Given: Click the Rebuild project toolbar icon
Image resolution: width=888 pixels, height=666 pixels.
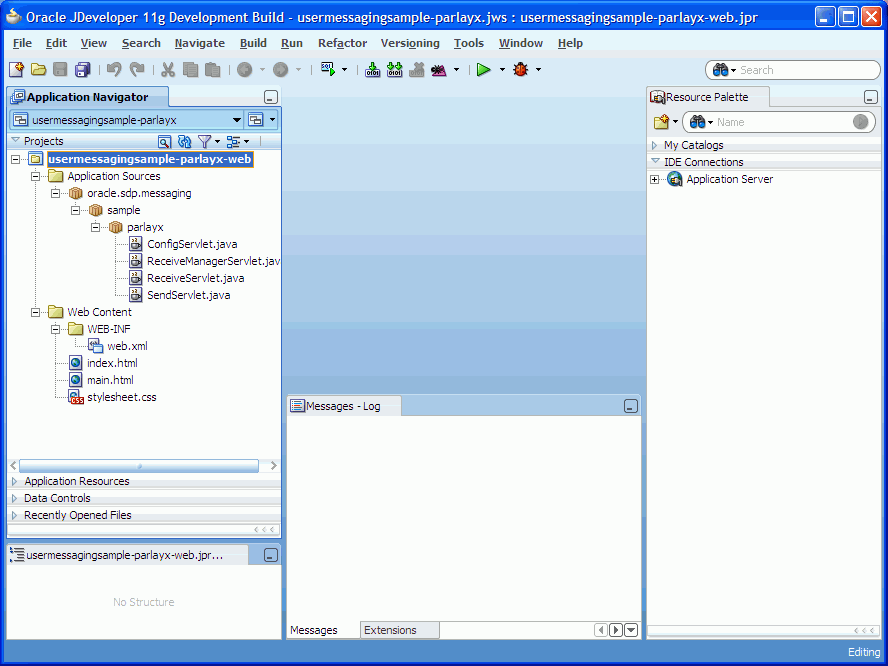Looking at the screenshot, I should tap(395, 70).
